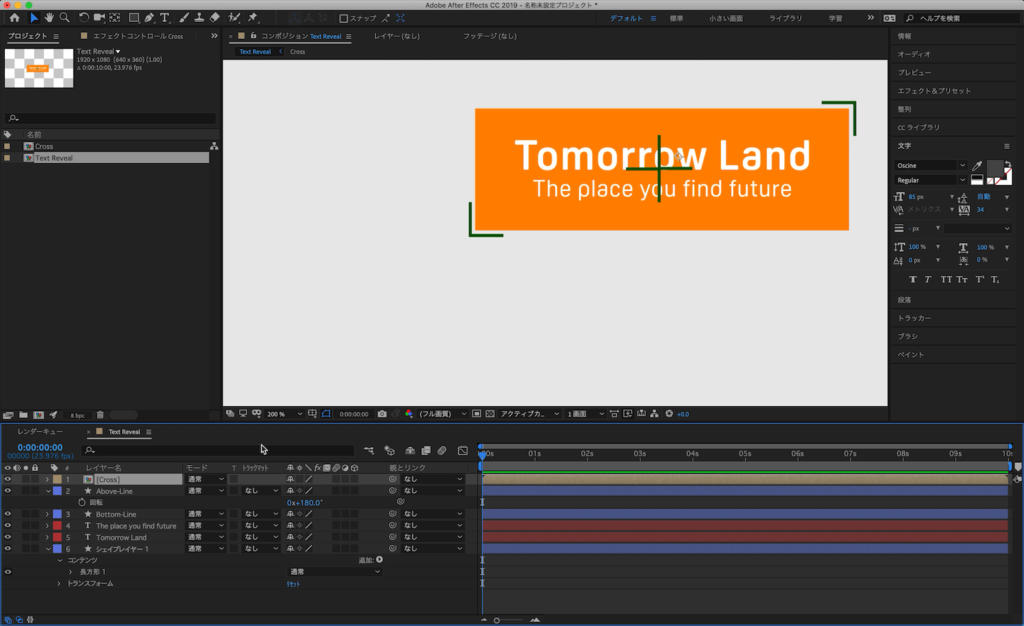The width and height of the screenshot is (1024, 626).
Task: Click the snapshot camera icon below viewer
Action: tap(382, 413)
